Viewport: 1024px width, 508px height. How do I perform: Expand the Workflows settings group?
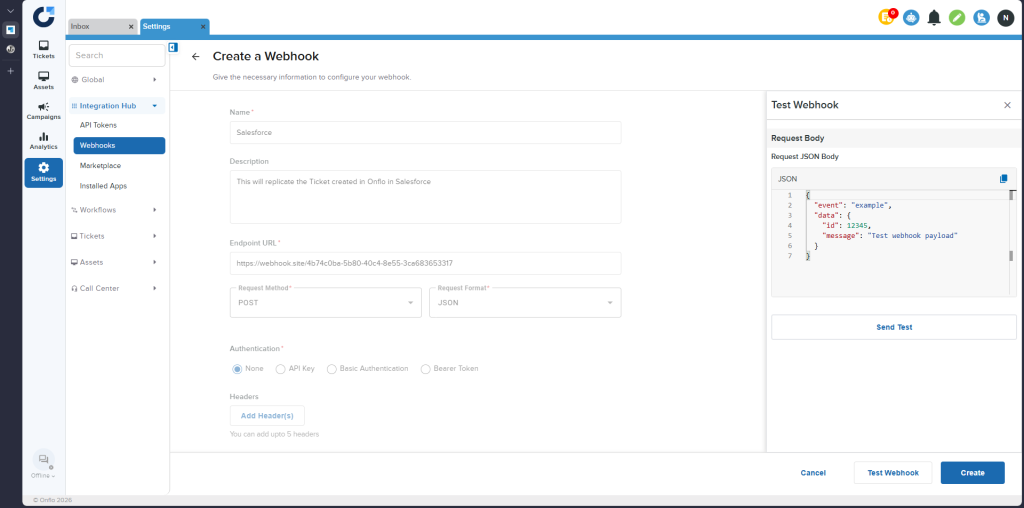[x=116, y=210]
